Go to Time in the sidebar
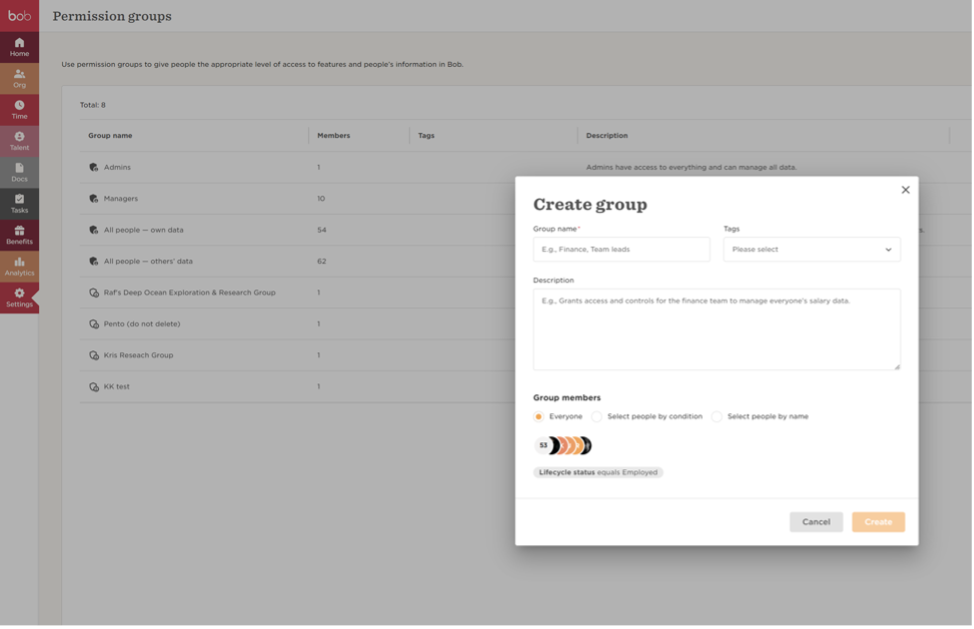Image resolution: width=974 pixels, height=629 pixels. (19, 105)
